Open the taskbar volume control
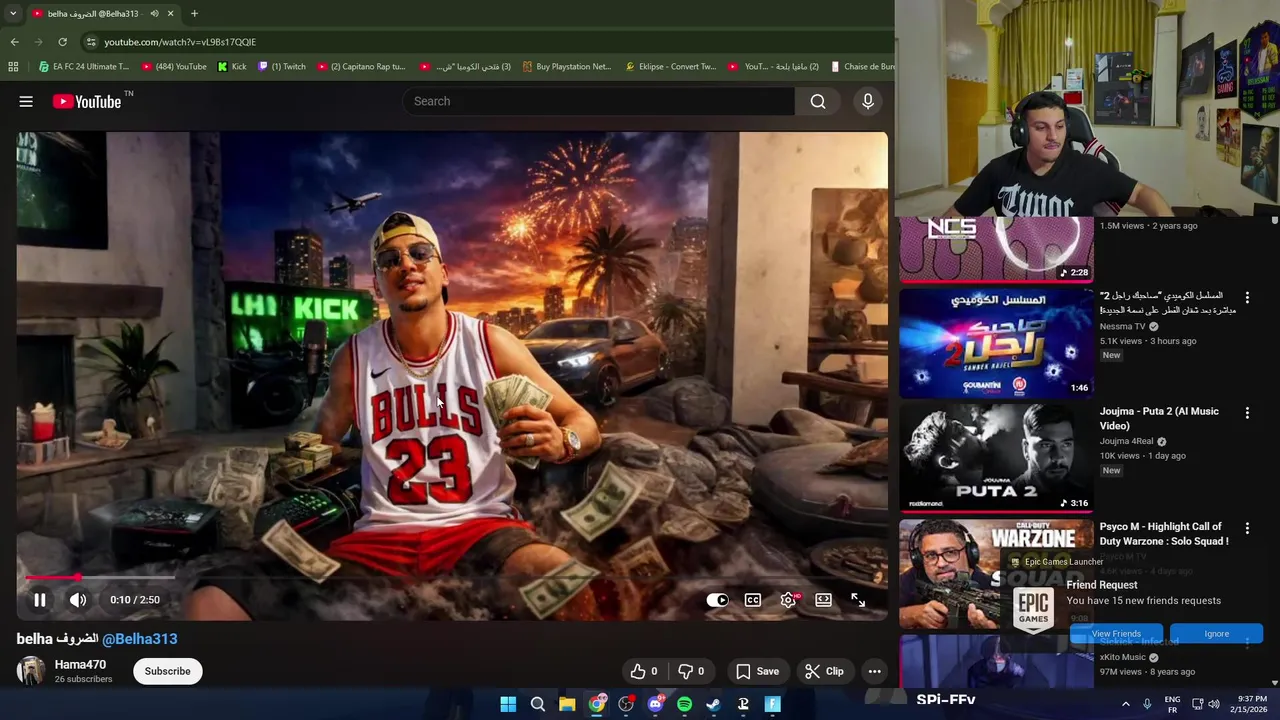The width and height of the screenshot is (1280, 720). tap(1214, 704)
